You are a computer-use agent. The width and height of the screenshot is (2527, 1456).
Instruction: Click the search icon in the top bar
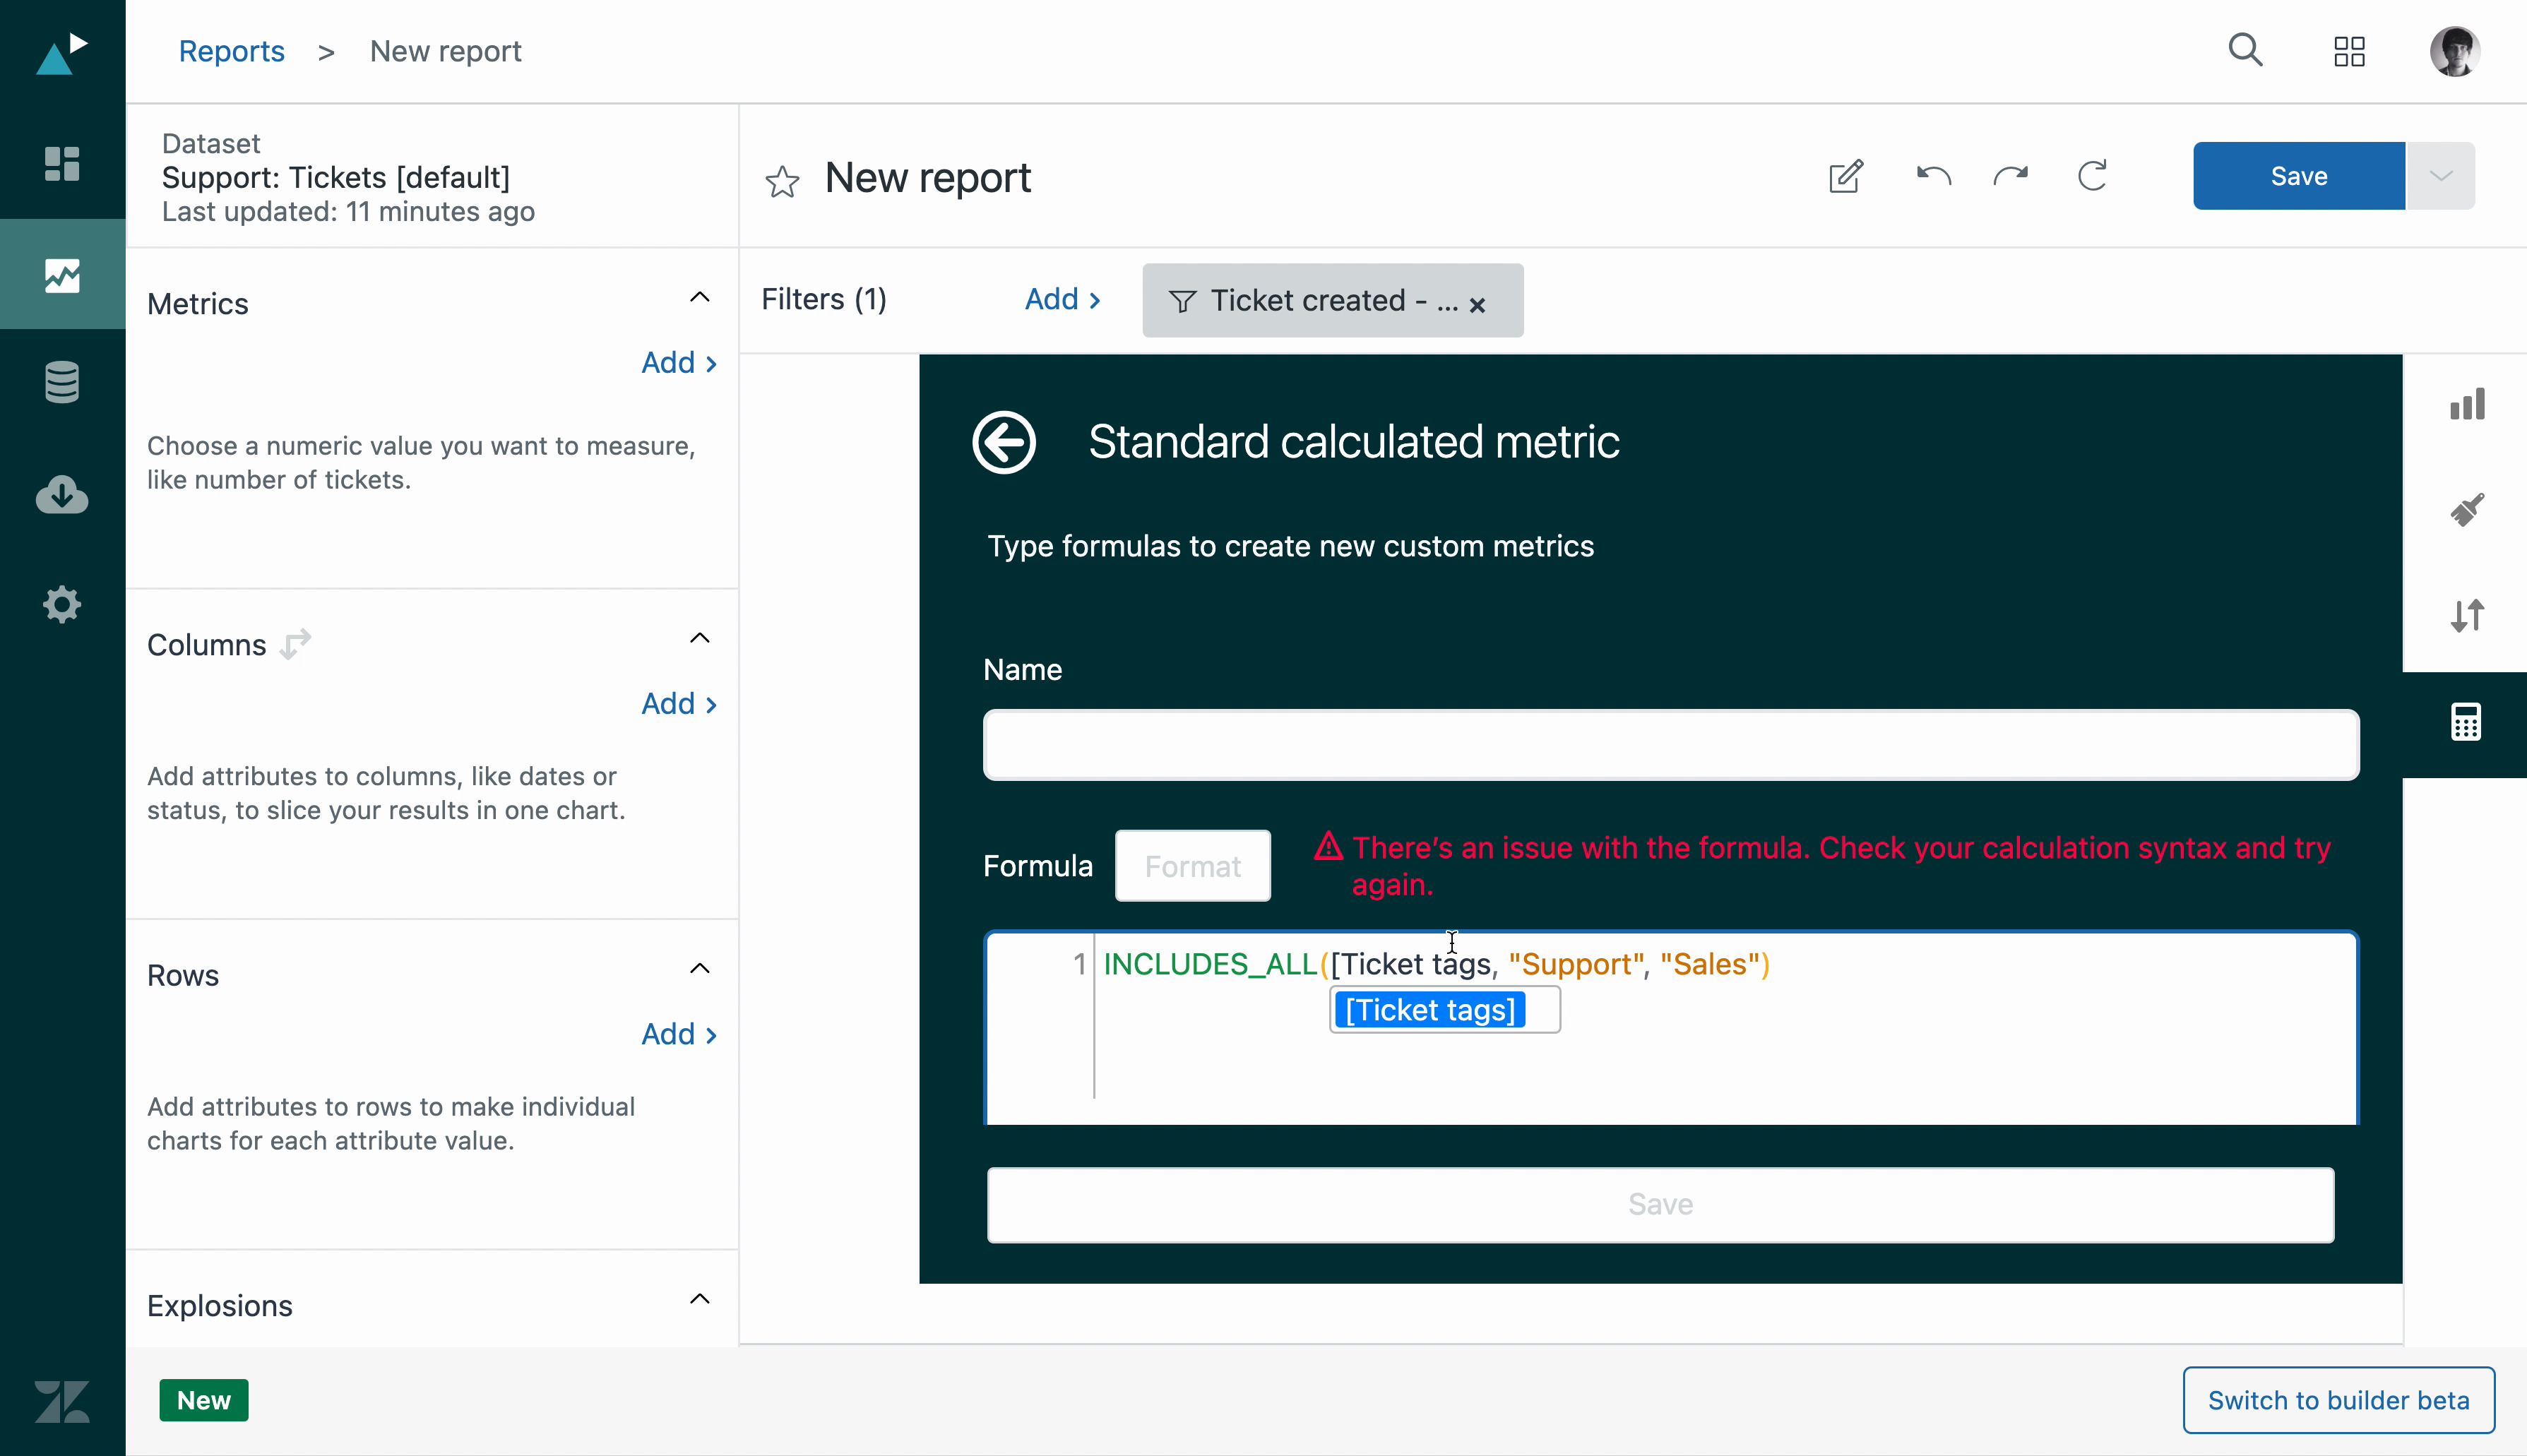coord(2245,49)
